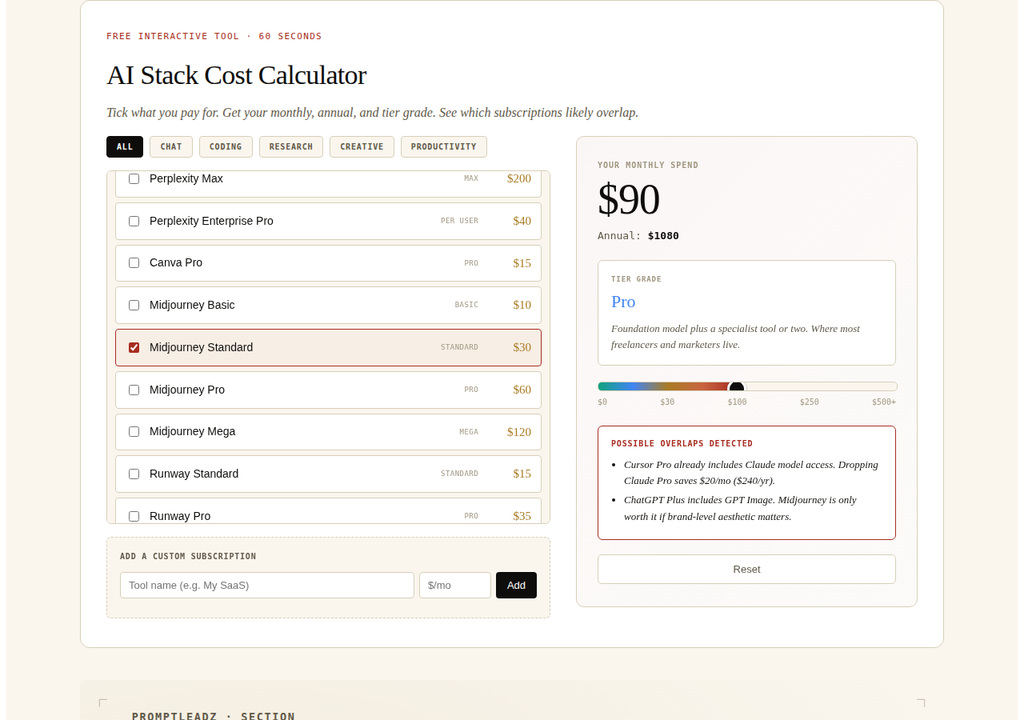Select the Midjourney Pro checkbox

pos(134,390)
